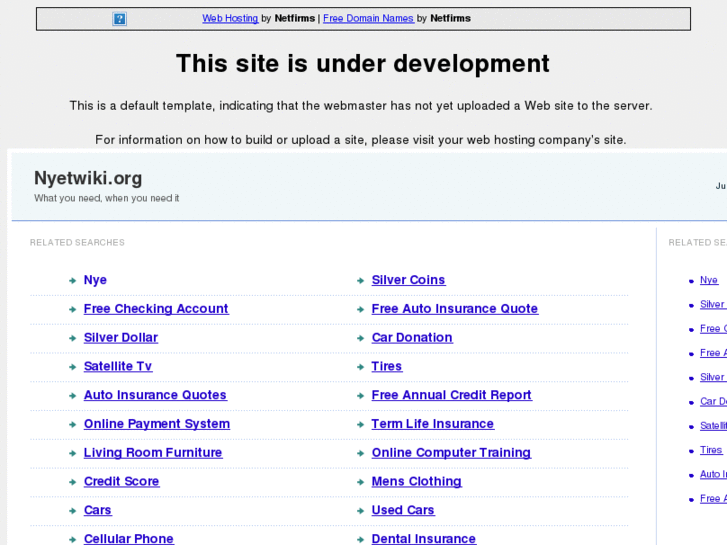Open the Living Room Furniture link
The height and width of the screenshot is (545, 727).
click(153, 453)
